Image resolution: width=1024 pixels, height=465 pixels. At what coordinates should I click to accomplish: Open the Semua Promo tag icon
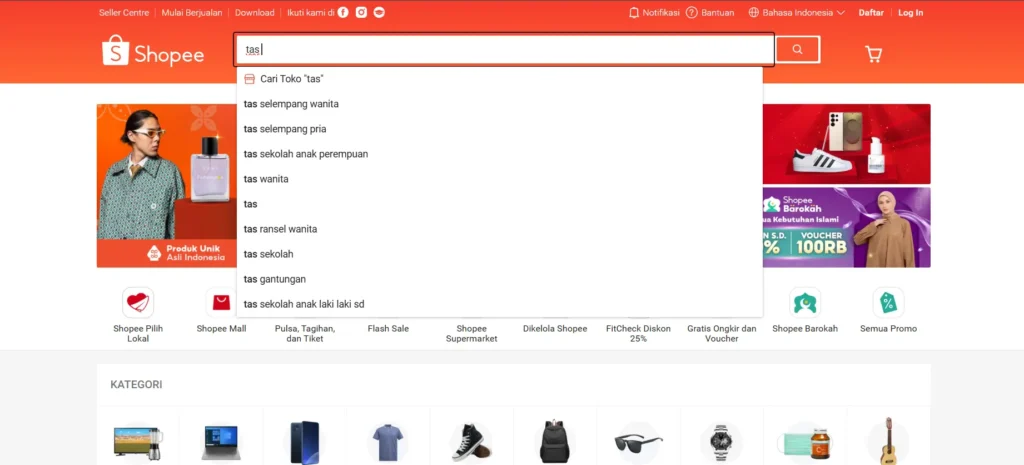pos(888,303)
